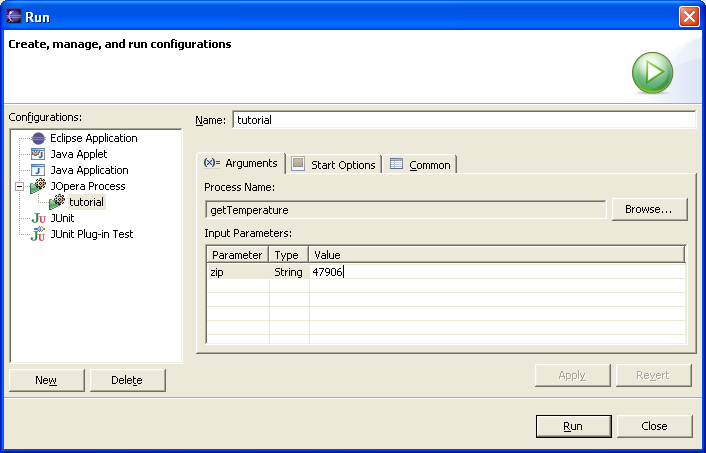The height and width of the screenshot is (453, 706).
Task: Click the Apply button
Action: tap(572, 375)
